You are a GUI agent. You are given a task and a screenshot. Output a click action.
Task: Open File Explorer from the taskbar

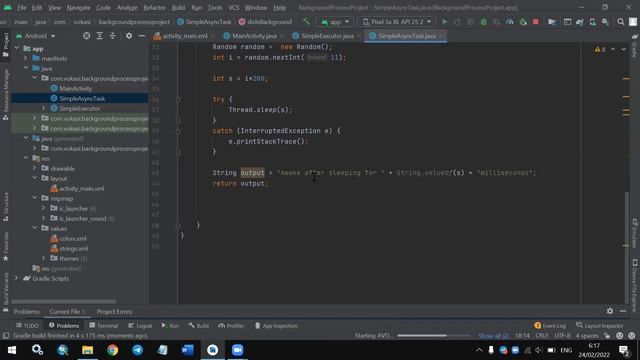pos(87,350)
